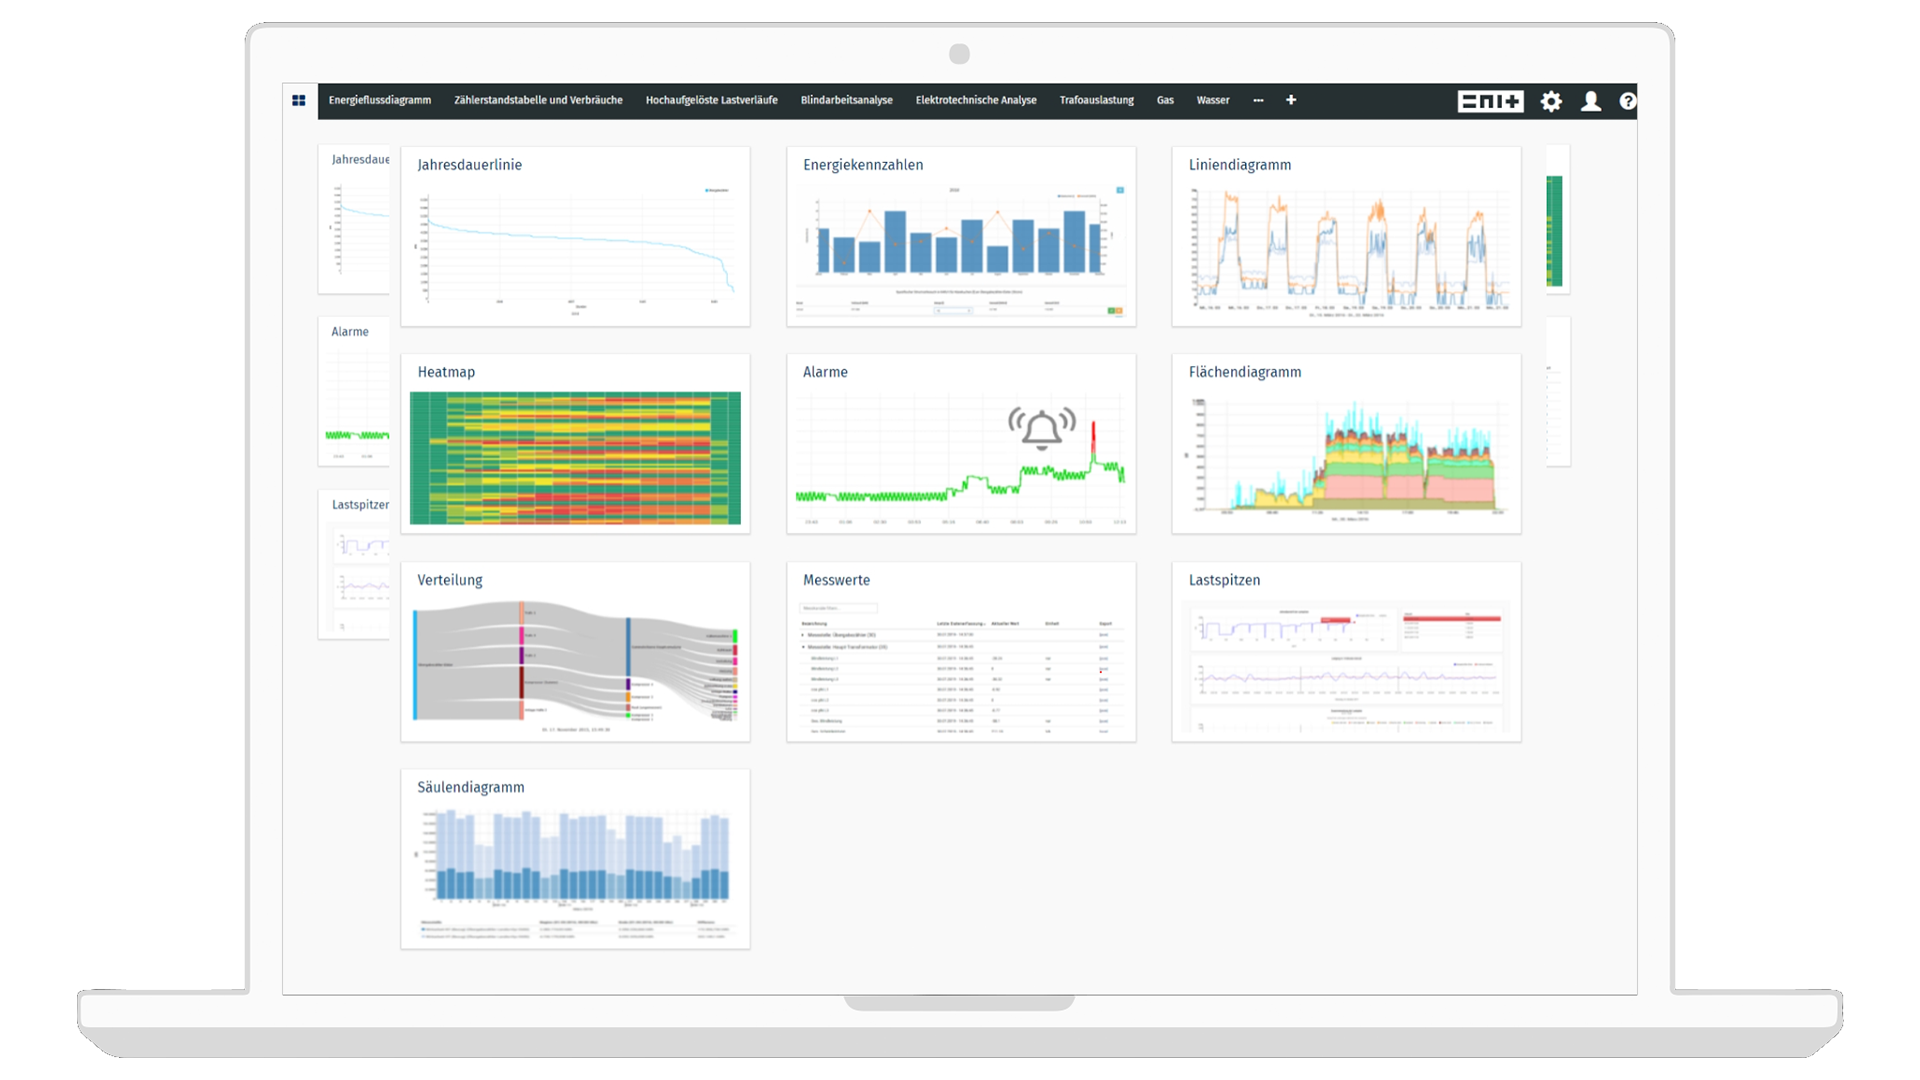
Task: Click the search field in Messwerte widget
Action: point(838,608)
